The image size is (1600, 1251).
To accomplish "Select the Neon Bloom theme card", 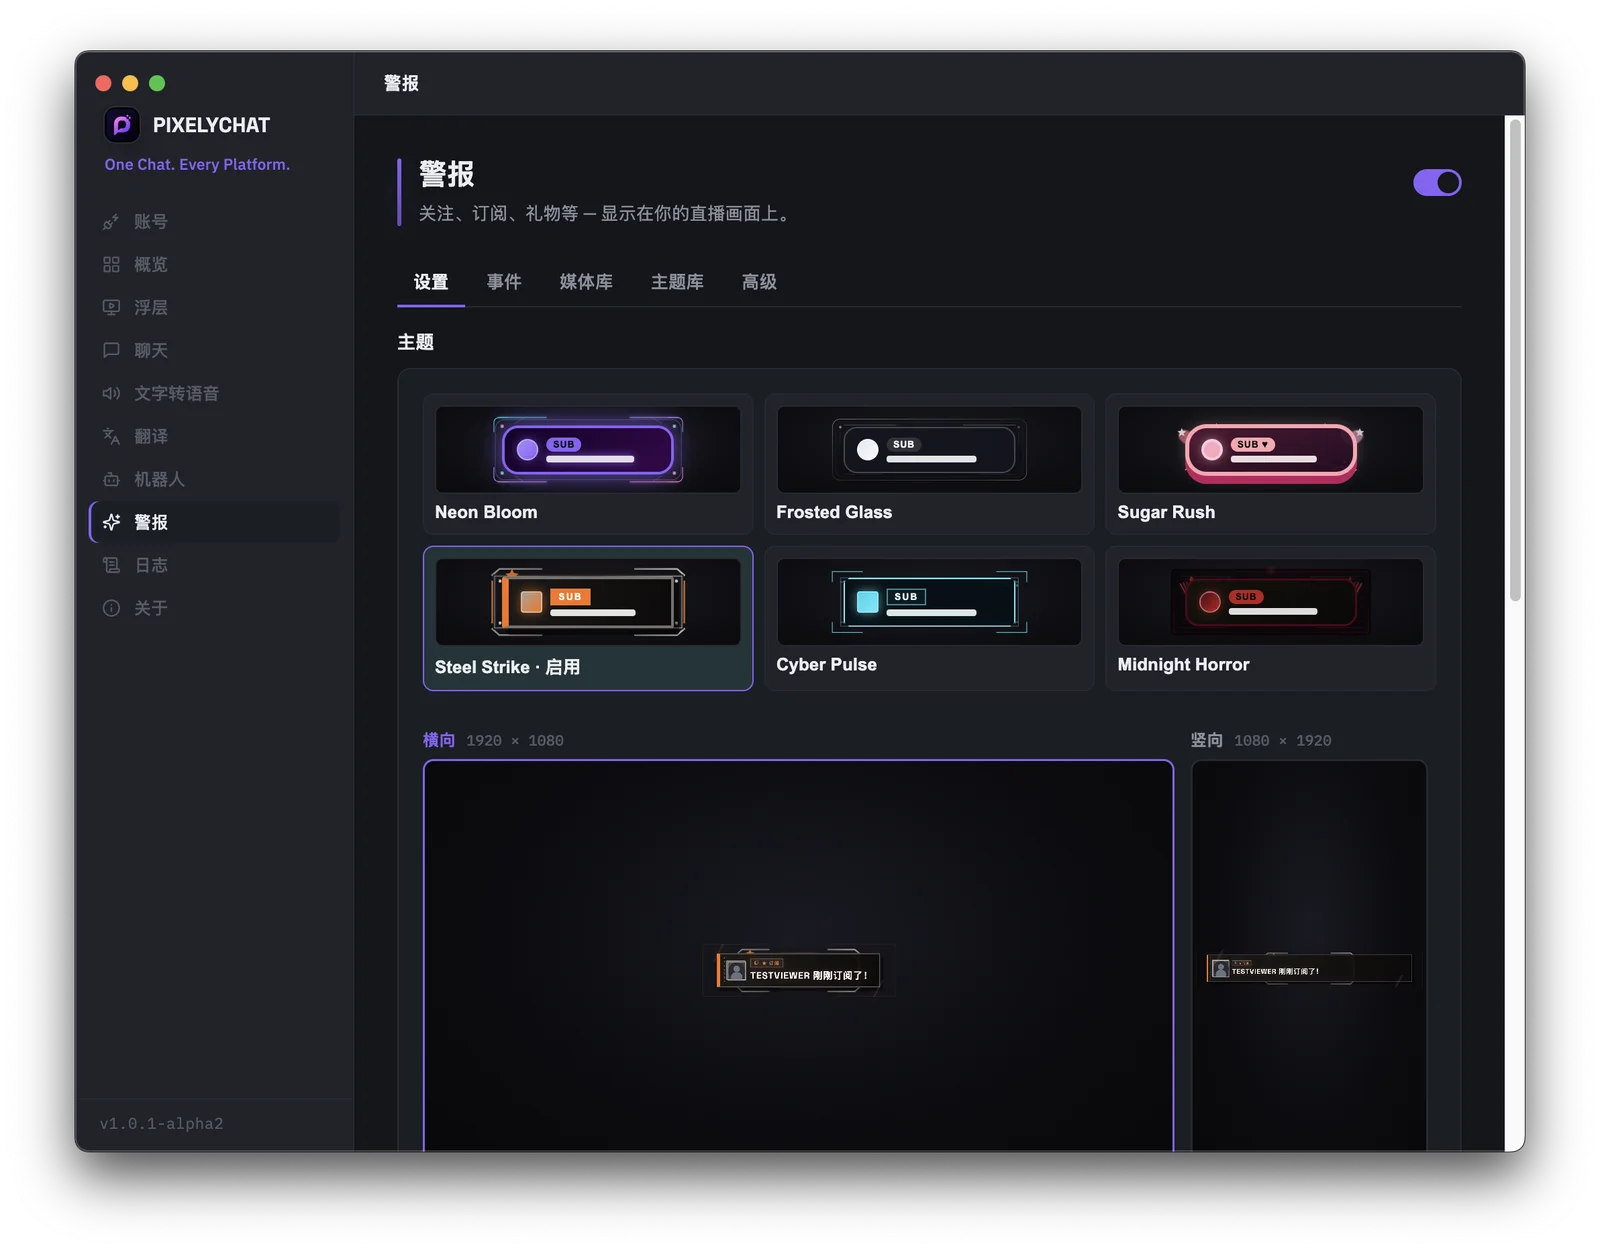I will click(588, 464).
